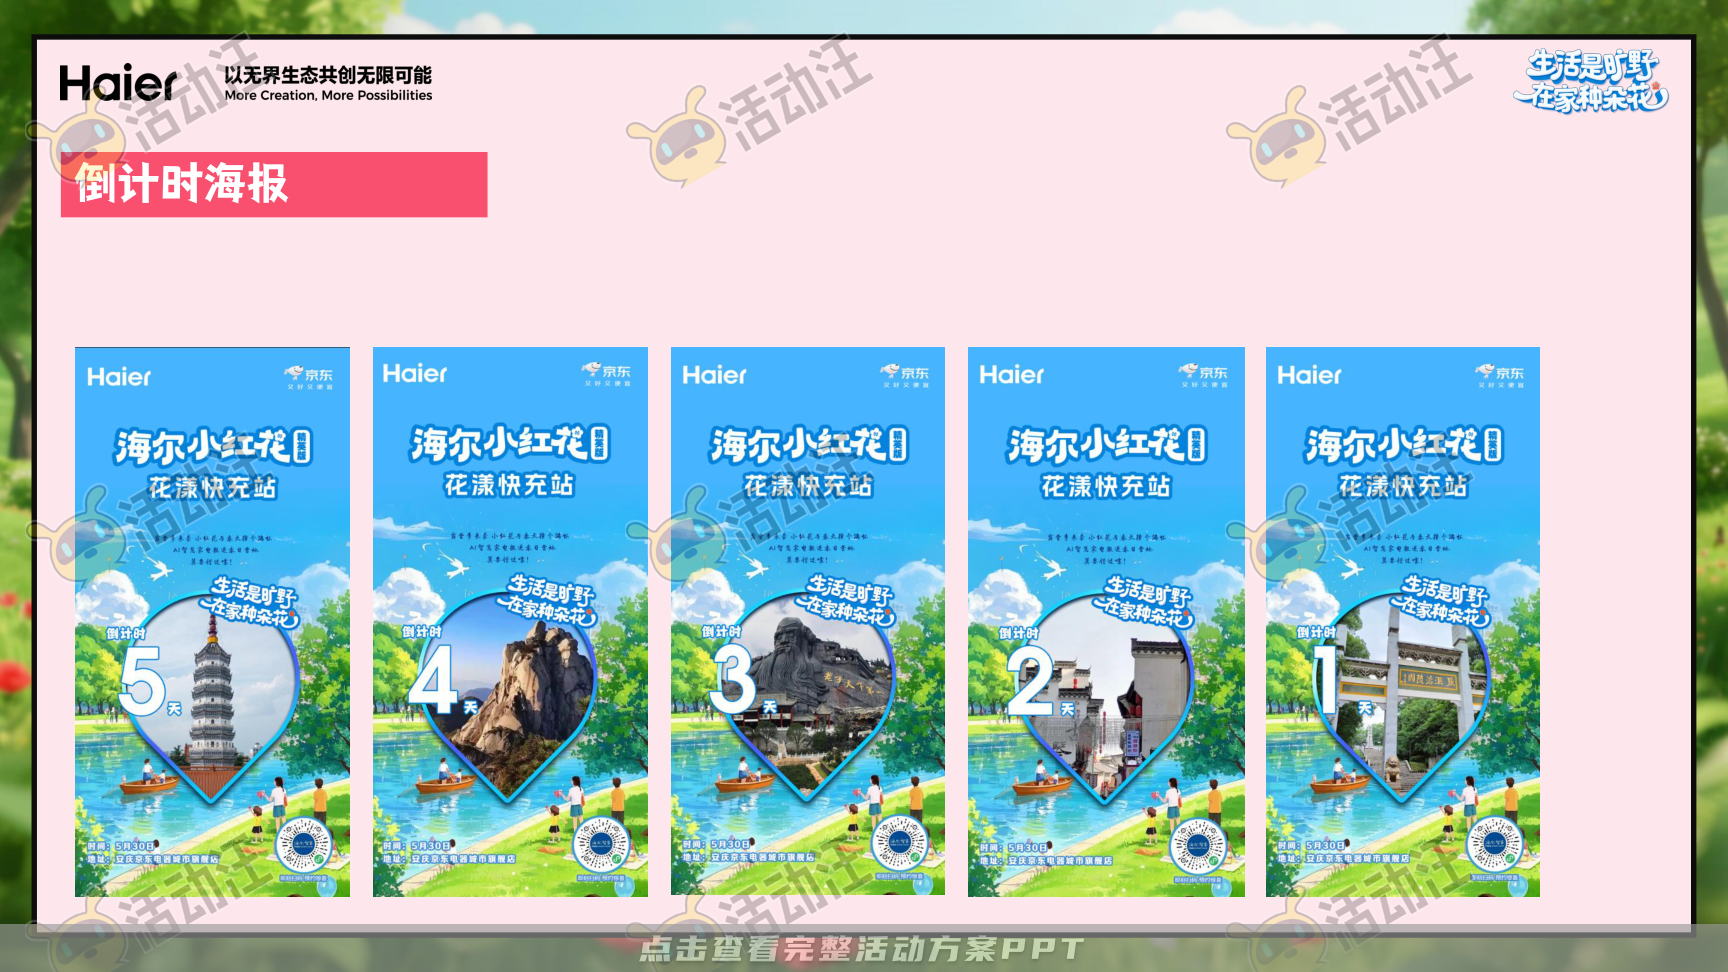Click the 京东 logo on the 4-day poster
Image resolution: width=1728 pixels, height=972 pixels.
click(x=607, y=374)
